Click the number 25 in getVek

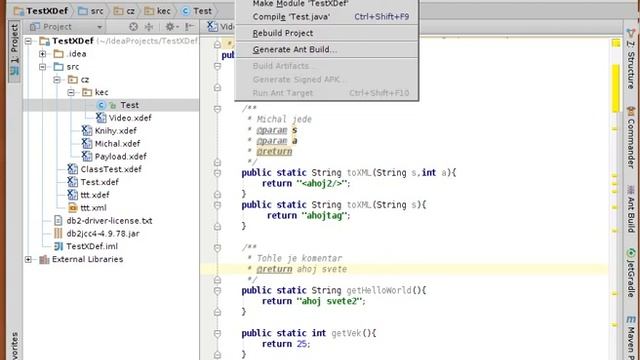tap(302, 344)
